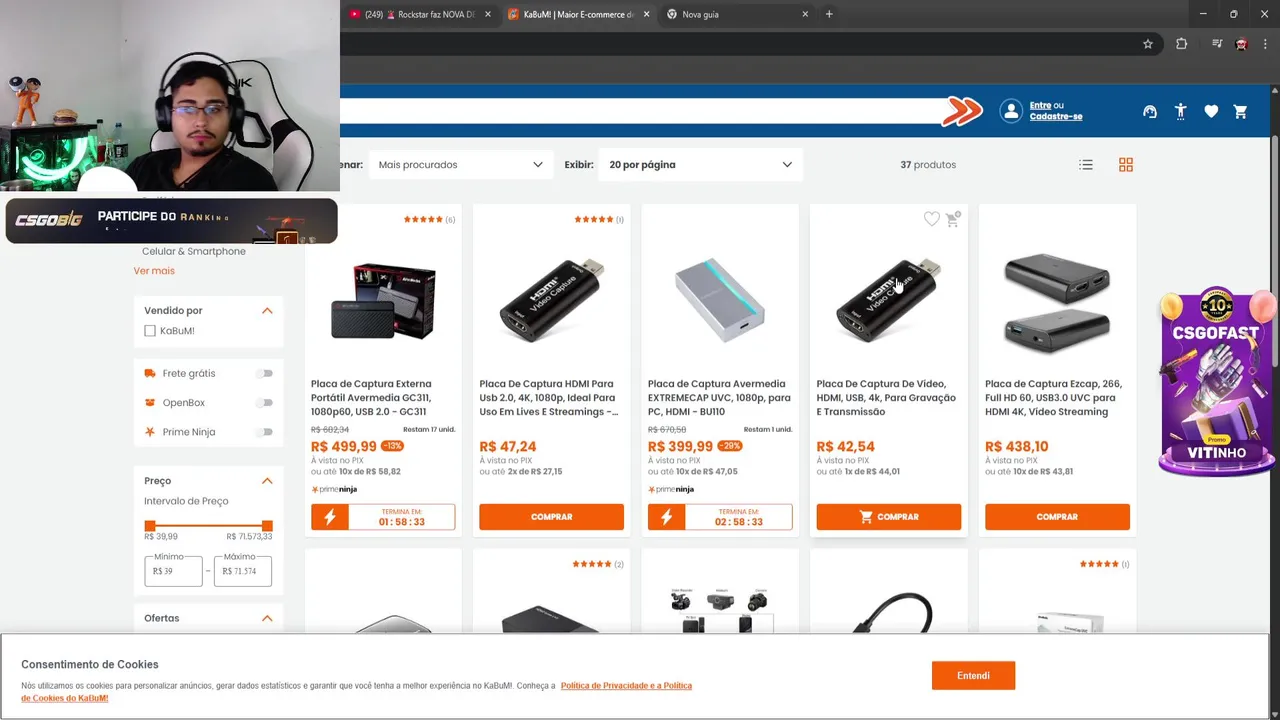Open customer support headset icon

click(1150, 112)
